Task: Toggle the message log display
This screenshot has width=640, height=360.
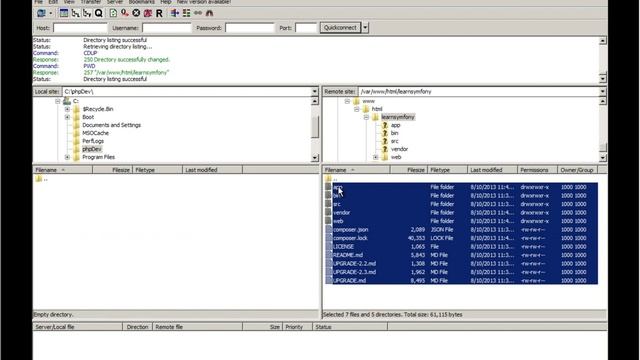Action: [x=64, y=13]
